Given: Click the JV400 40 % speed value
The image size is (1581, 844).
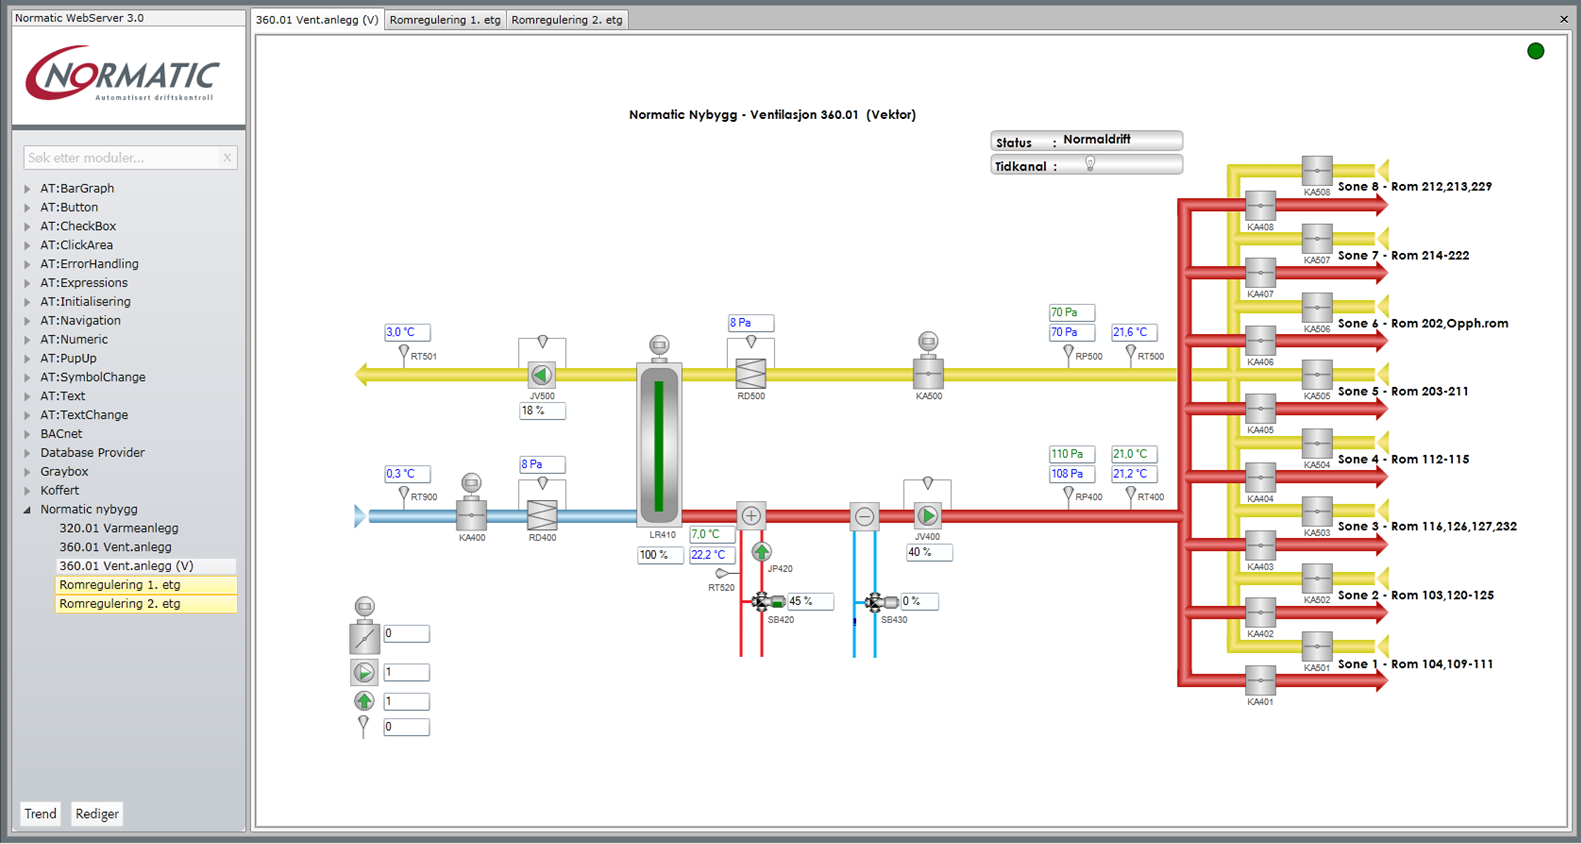Looking at the screenshot, I should click(929, 552).
